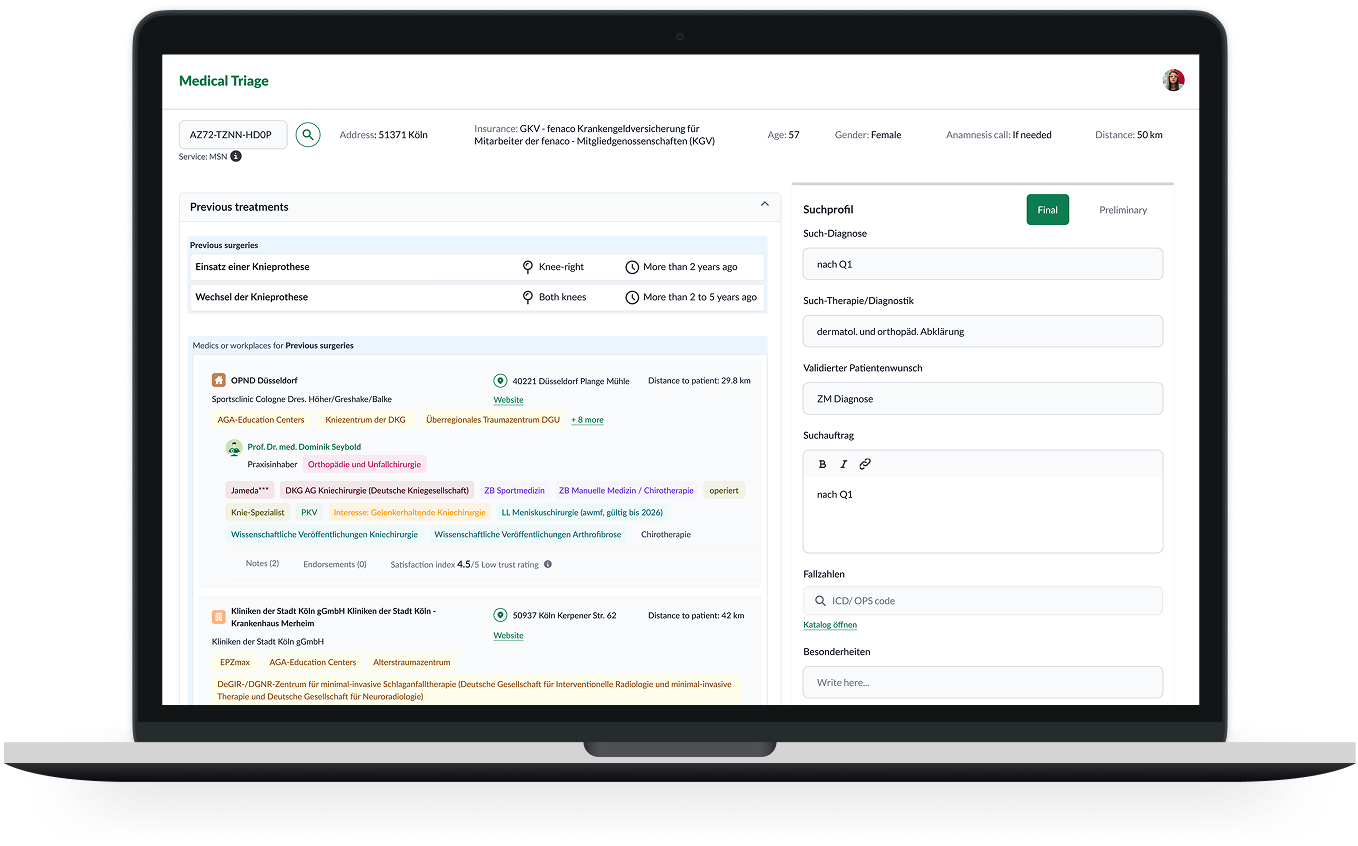This screenshot has height=846, width=1358.
Task: Click the Katalog öffnen link
Action: (x=829, y=625)
